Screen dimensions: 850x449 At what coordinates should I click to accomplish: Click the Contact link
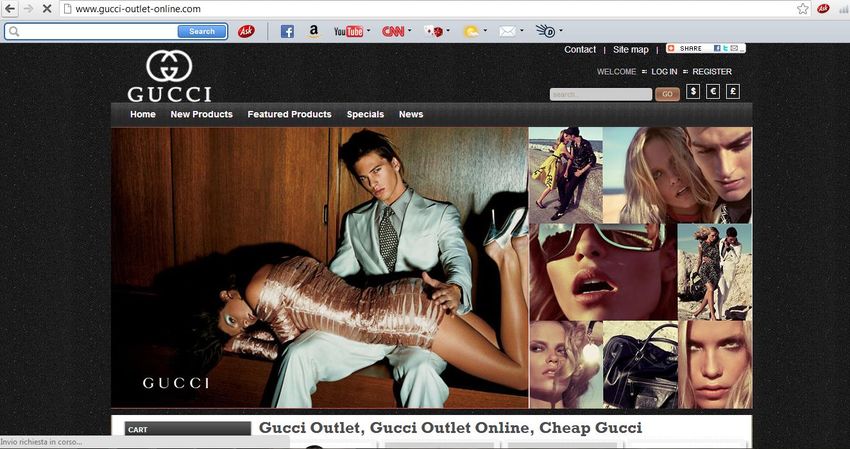(580, 49)
